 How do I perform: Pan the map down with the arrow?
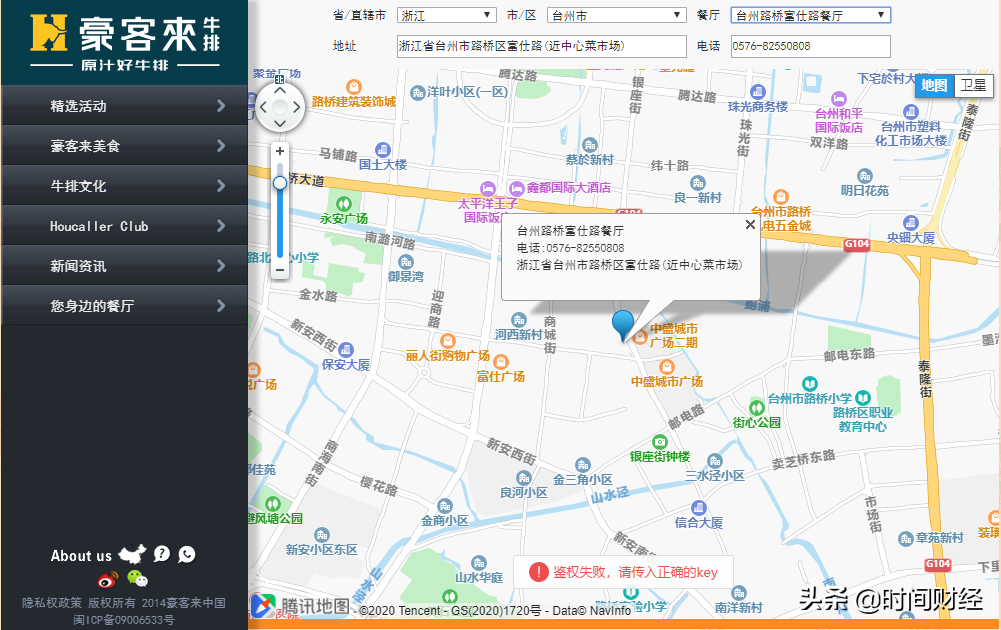point(280,123)
